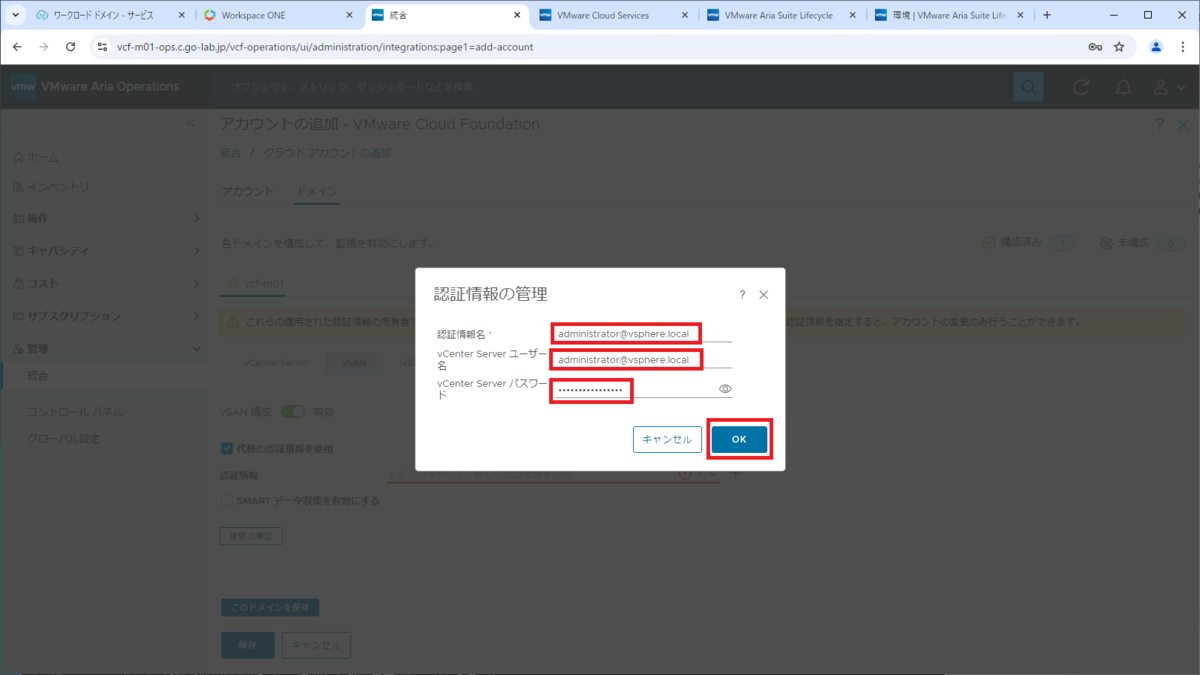Cancel the credential management dialog
Screen dimensions: 1200x675
coord(667,439)
